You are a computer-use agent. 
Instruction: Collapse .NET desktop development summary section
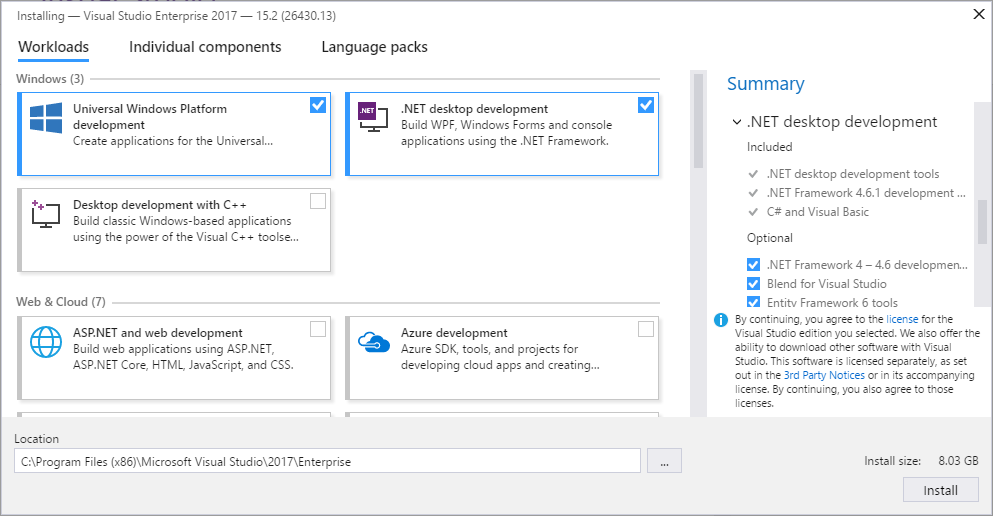(737, 122)
